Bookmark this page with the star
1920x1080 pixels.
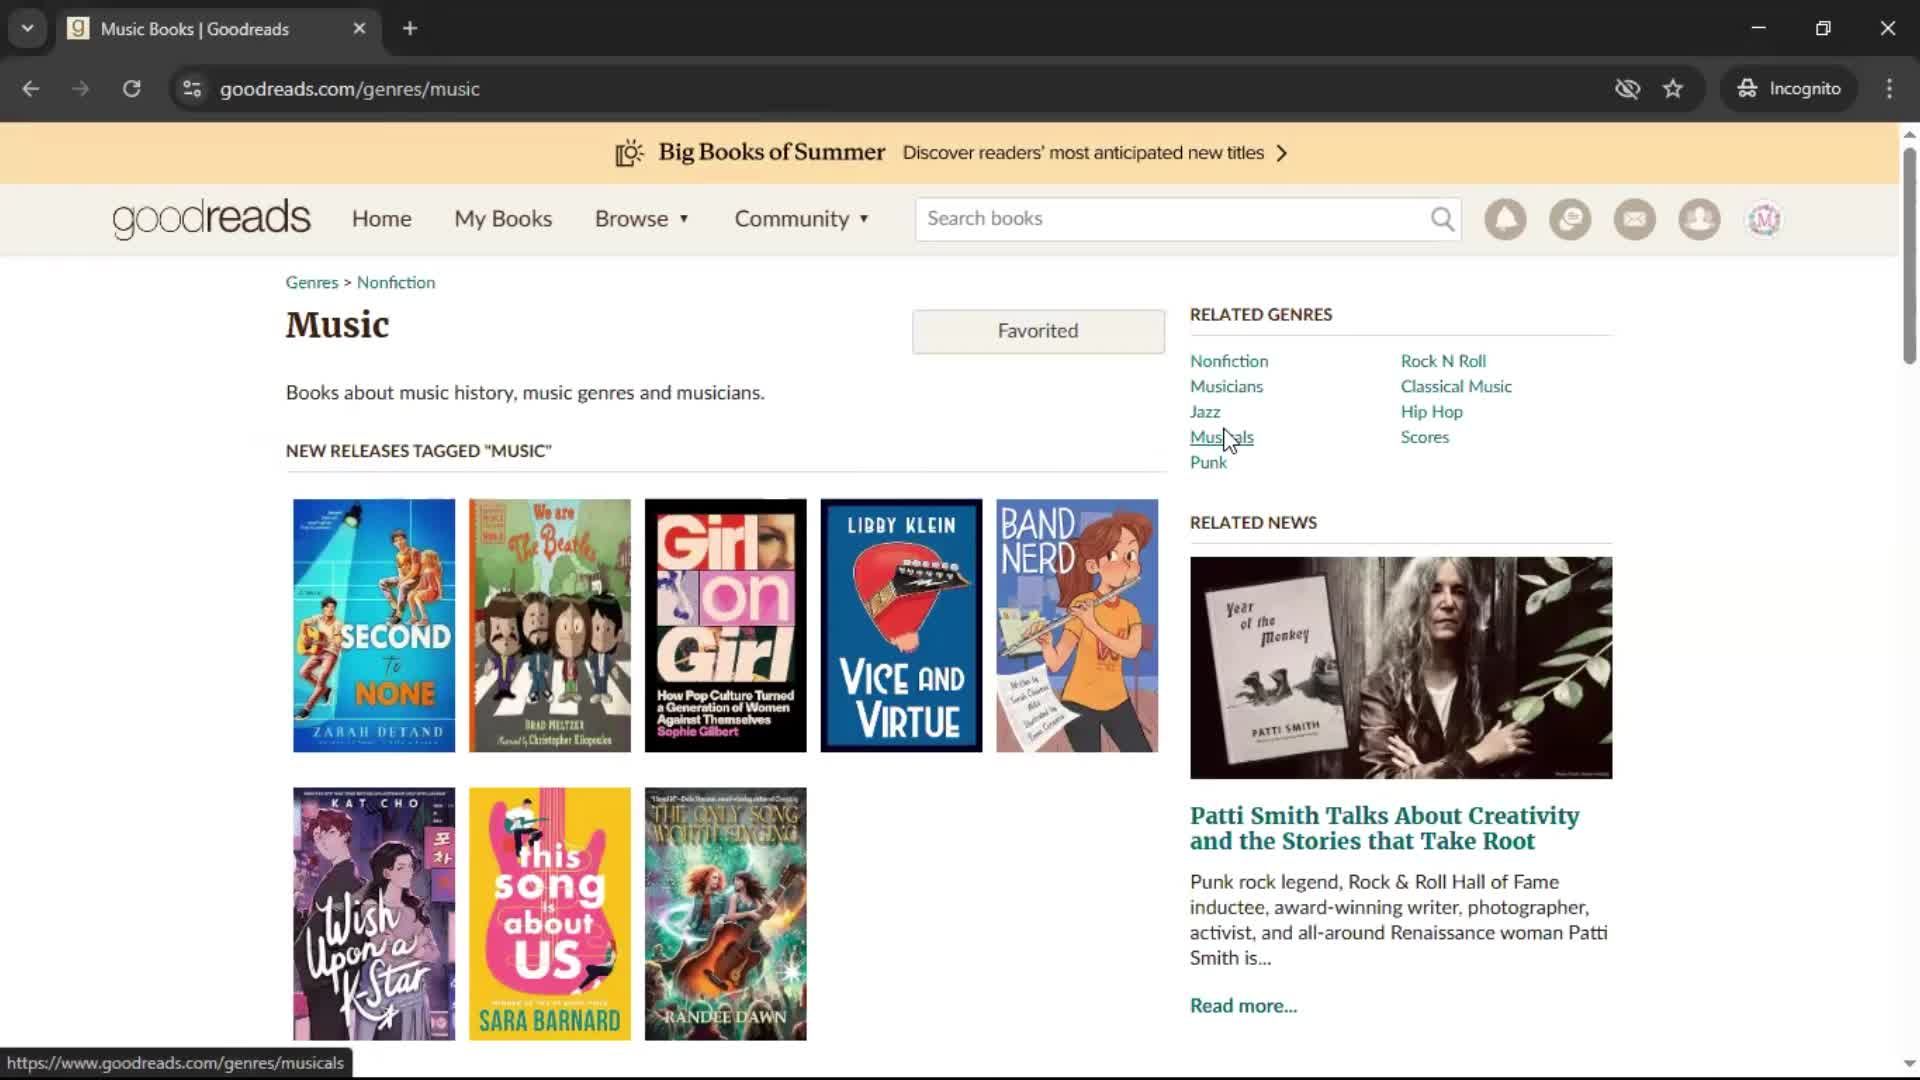(x=1673, y=89)
